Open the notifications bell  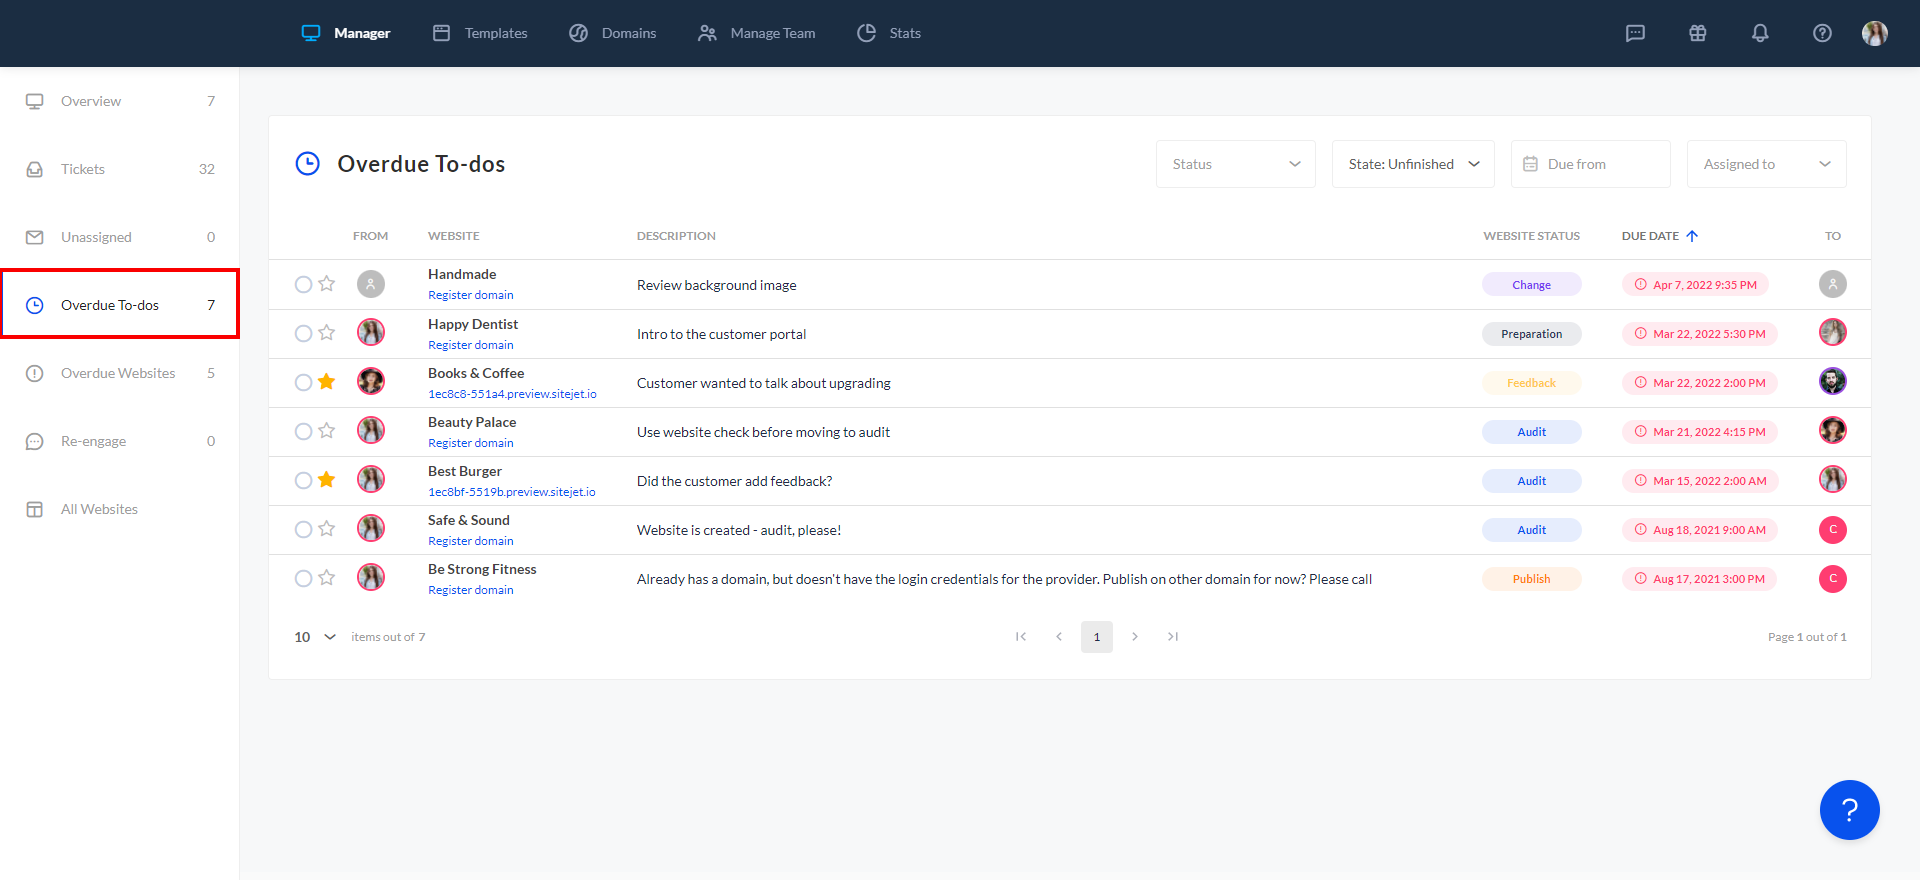pos(1760,33)
